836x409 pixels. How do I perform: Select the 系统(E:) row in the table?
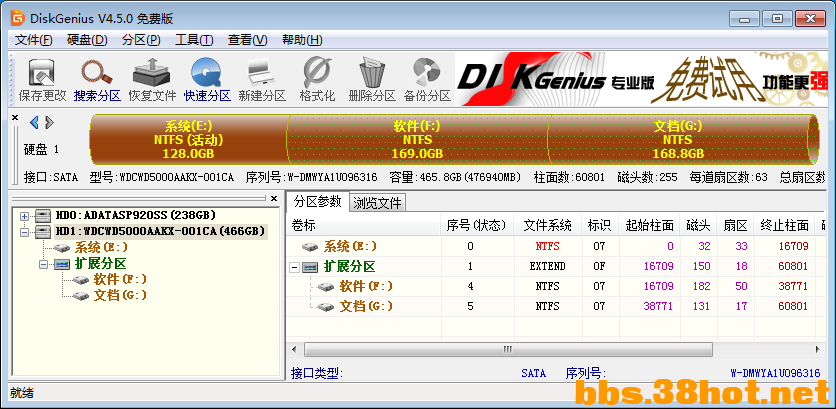click(556, 246)
